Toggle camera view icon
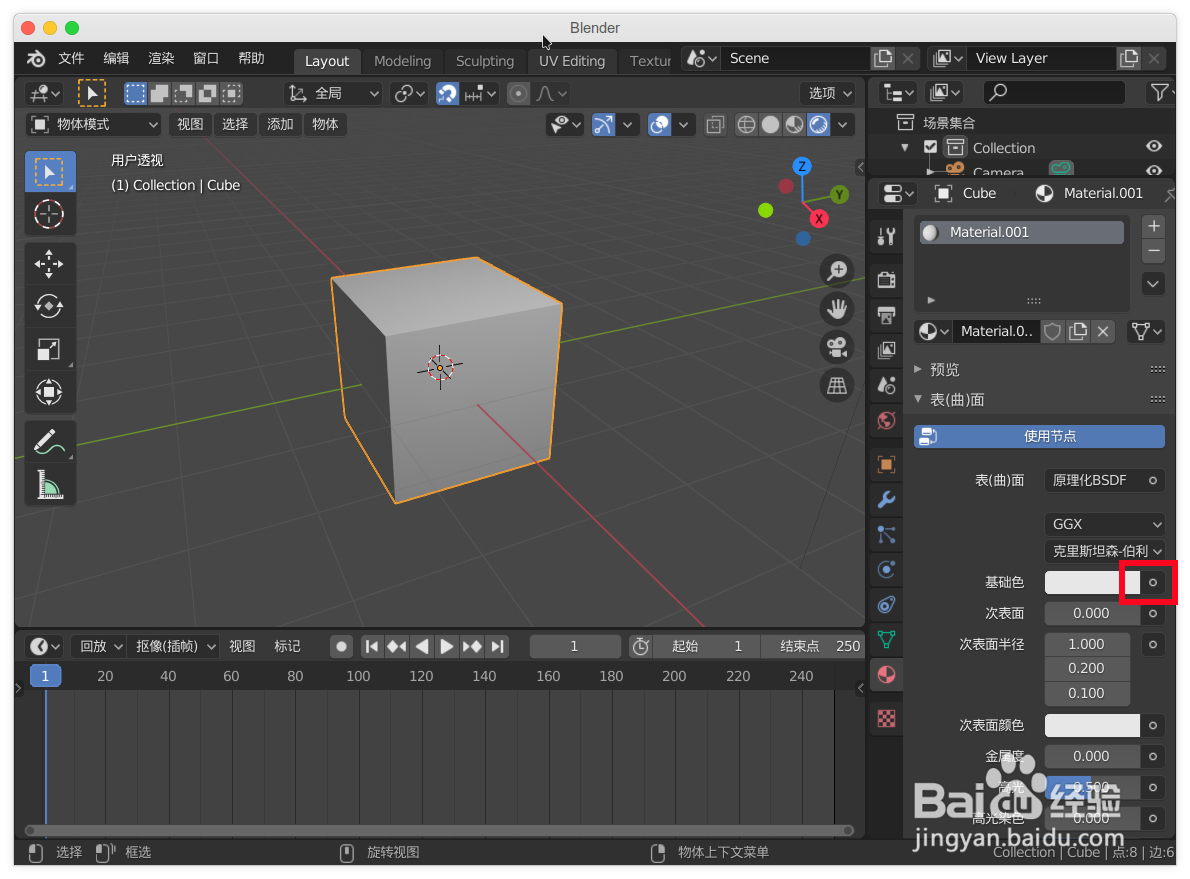The image size is (1190, 879). pos(837,348)
